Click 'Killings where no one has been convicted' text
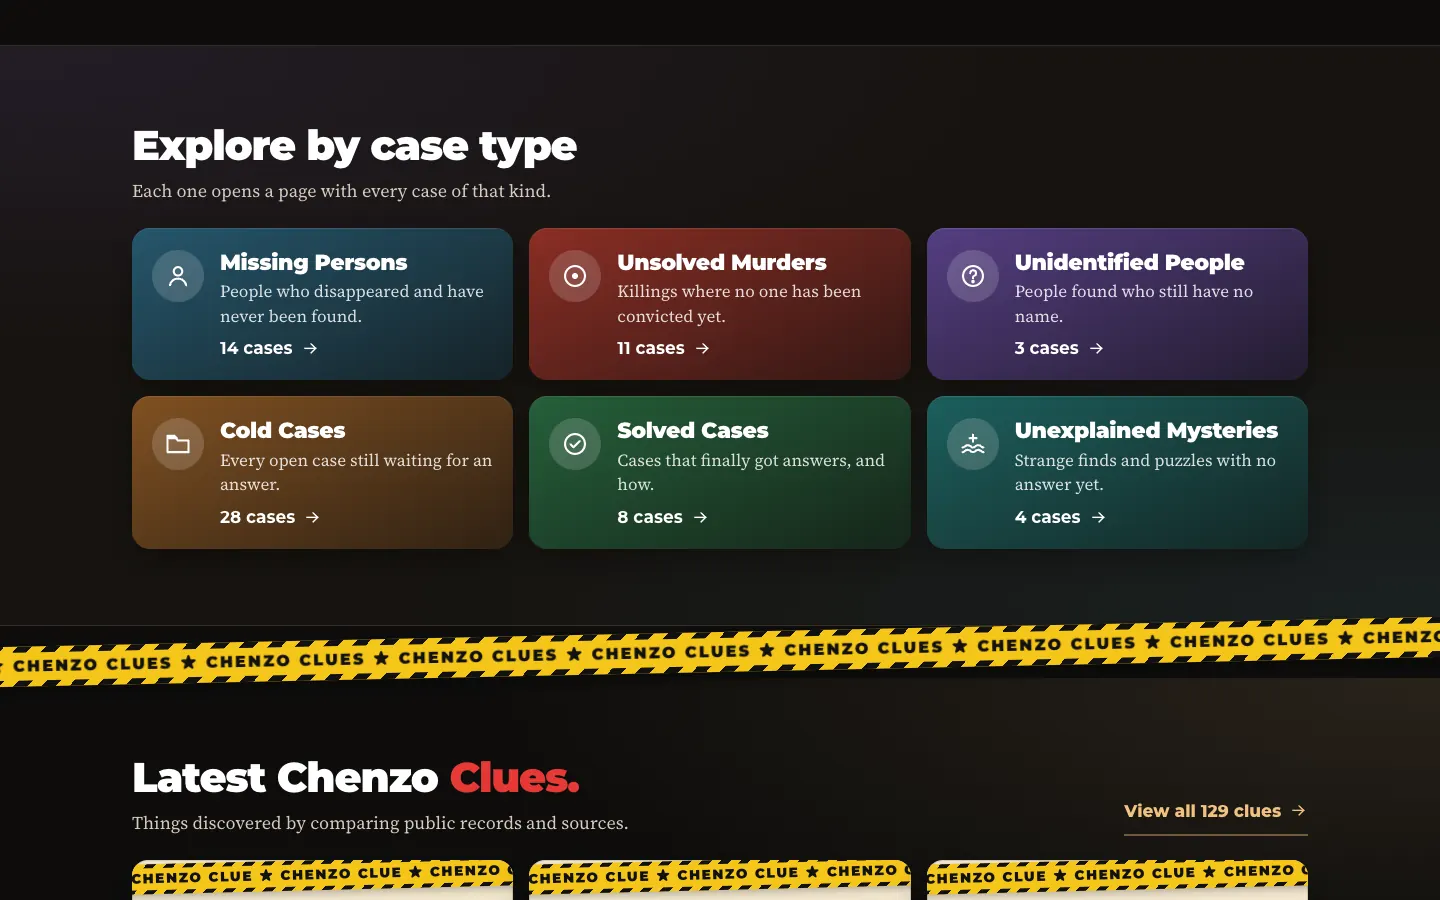The width and height of the screenshot is (1440, 900). point(739,304)
